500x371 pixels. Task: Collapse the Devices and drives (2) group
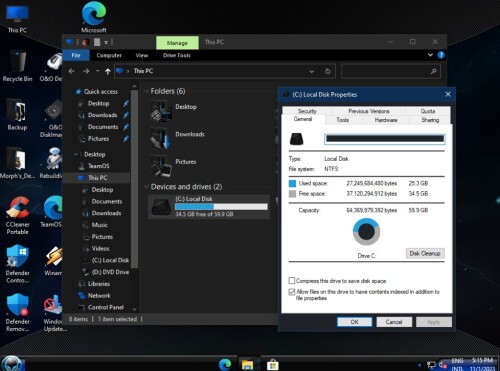(146, 187)
